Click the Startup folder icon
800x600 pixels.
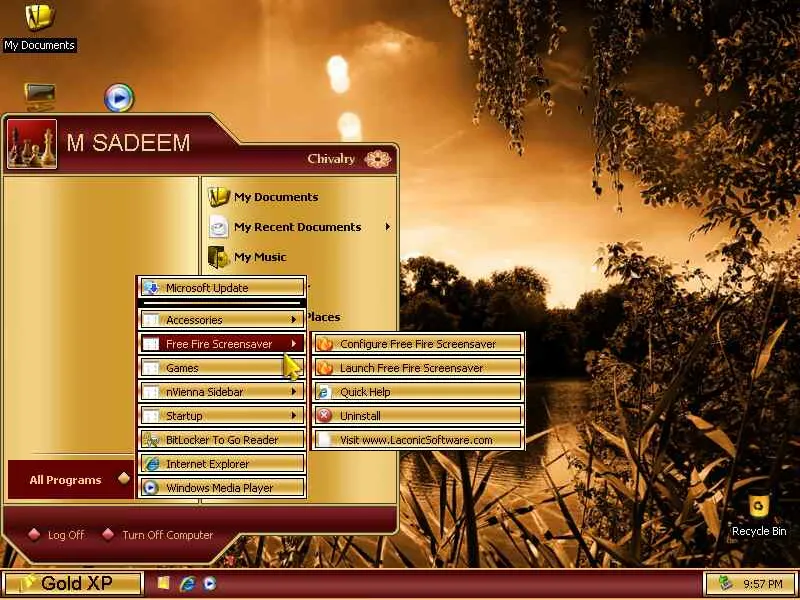click(x=151, y=416)
